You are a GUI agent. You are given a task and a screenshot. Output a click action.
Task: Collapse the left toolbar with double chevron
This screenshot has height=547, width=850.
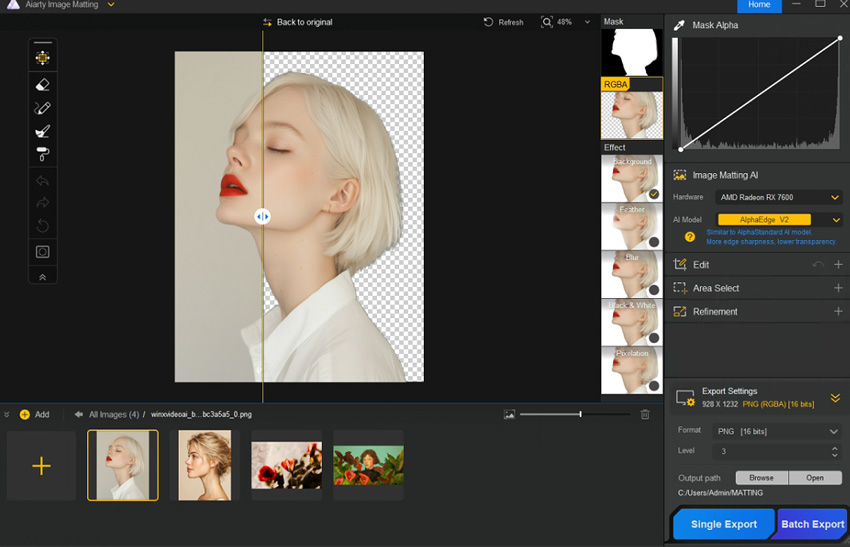pos(42,277)
